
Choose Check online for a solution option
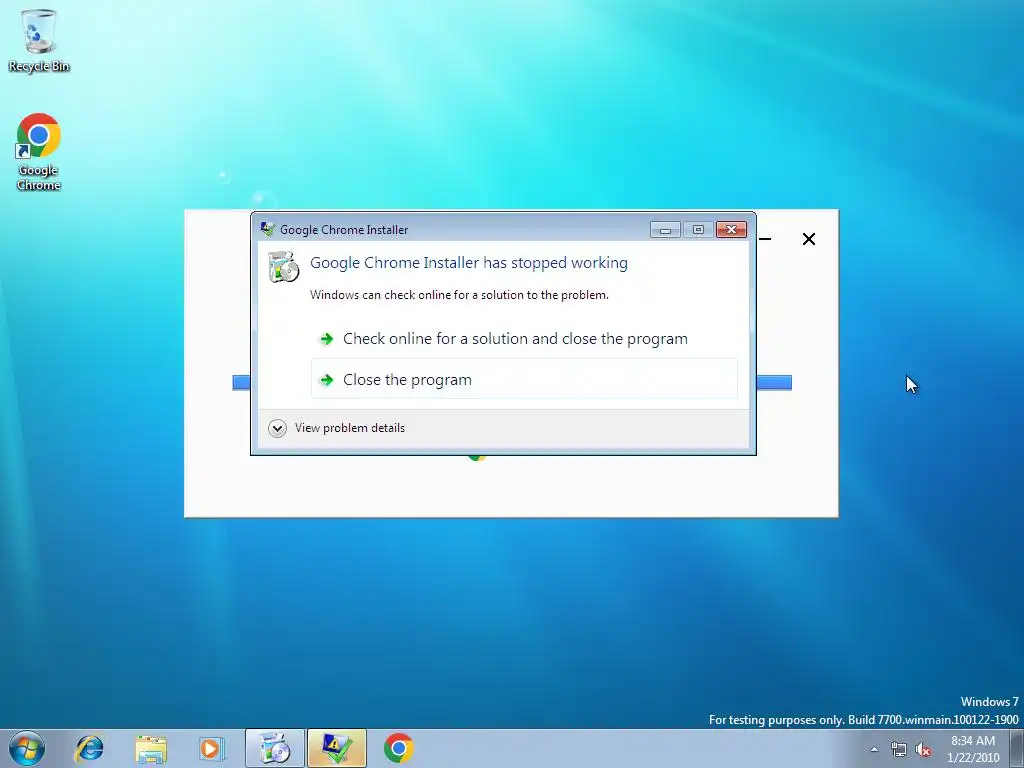(x=524, y=338)
